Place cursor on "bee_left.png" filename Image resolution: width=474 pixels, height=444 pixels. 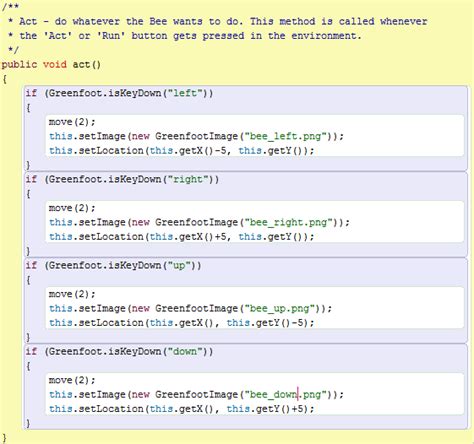[285, 136]
